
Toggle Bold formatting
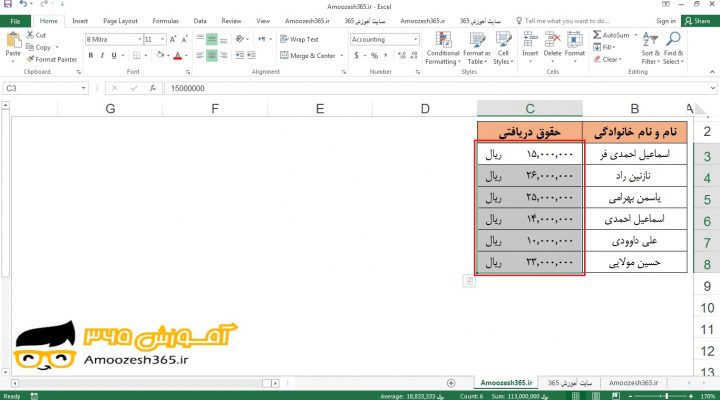point(91,56)
